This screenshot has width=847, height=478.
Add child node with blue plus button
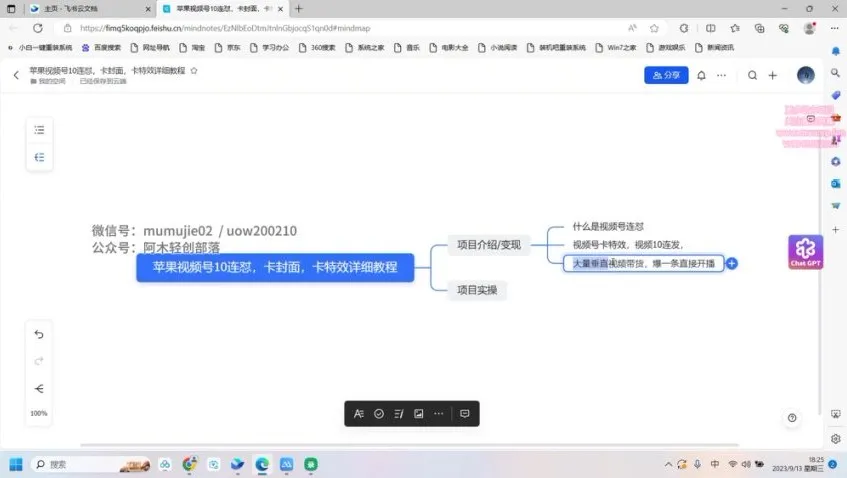732,264
